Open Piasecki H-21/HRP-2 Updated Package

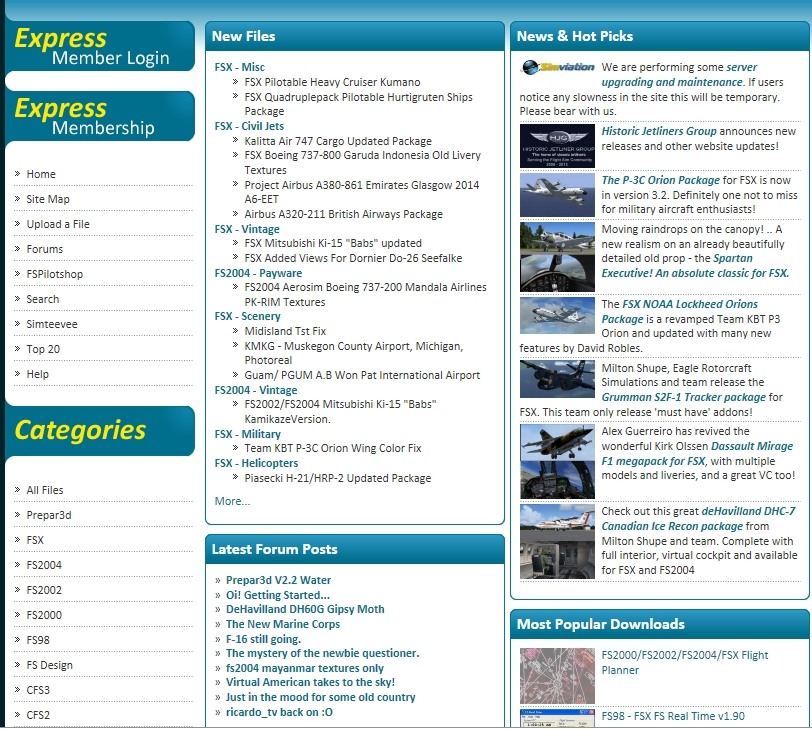338,478
